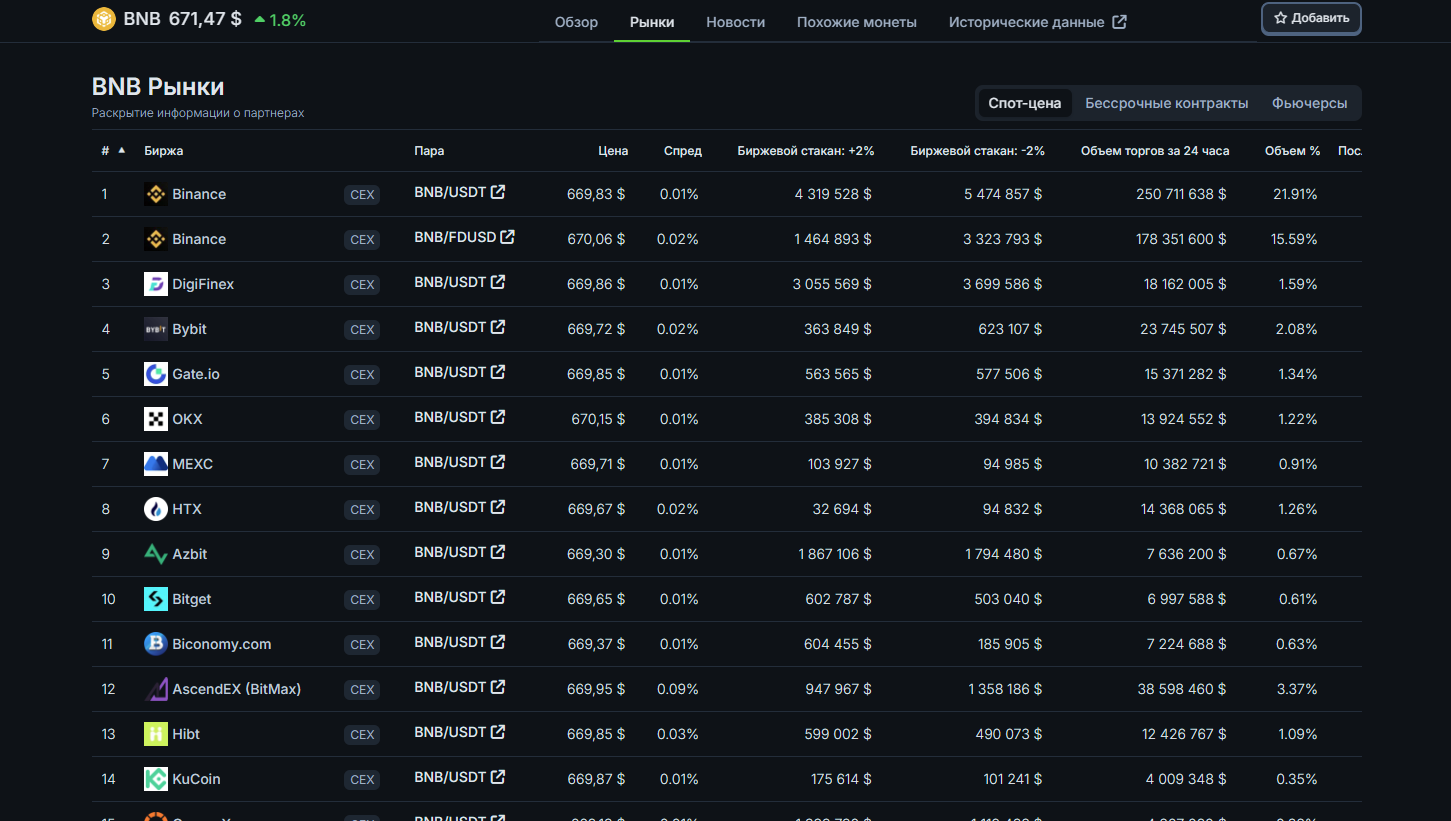This screenshot has height=821, width=1451.
Task: Click the MEXC exchange logo
Action: pos(155,464)
